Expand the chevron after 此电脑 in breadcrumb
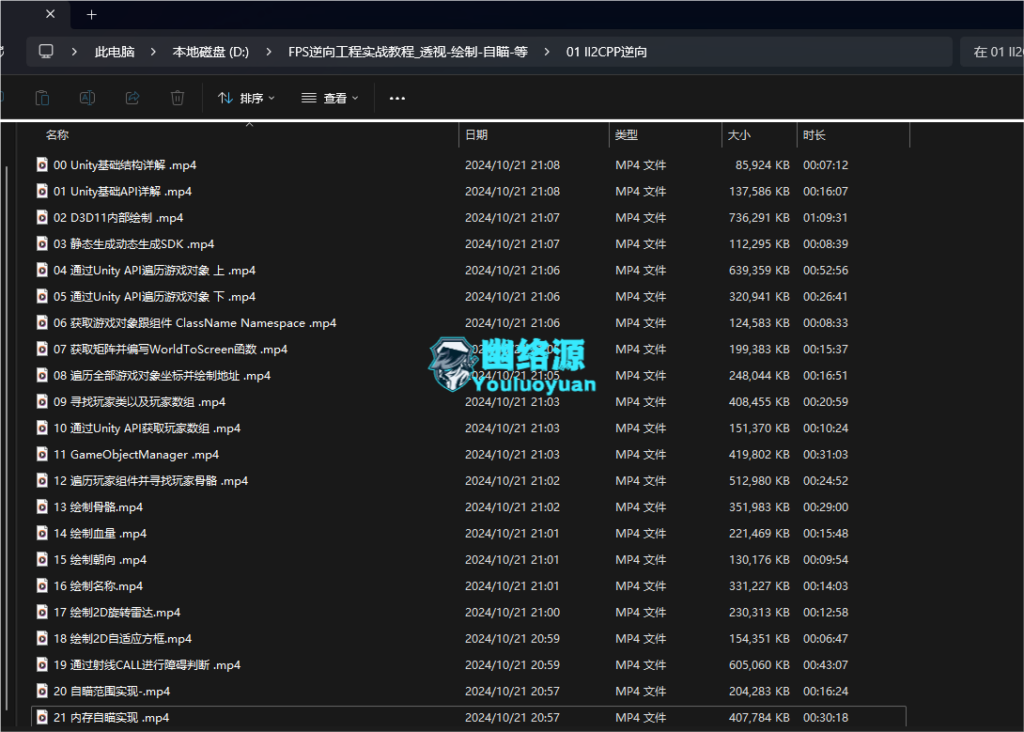Viewport: 1024px width, 732px height. click(153, 52)
